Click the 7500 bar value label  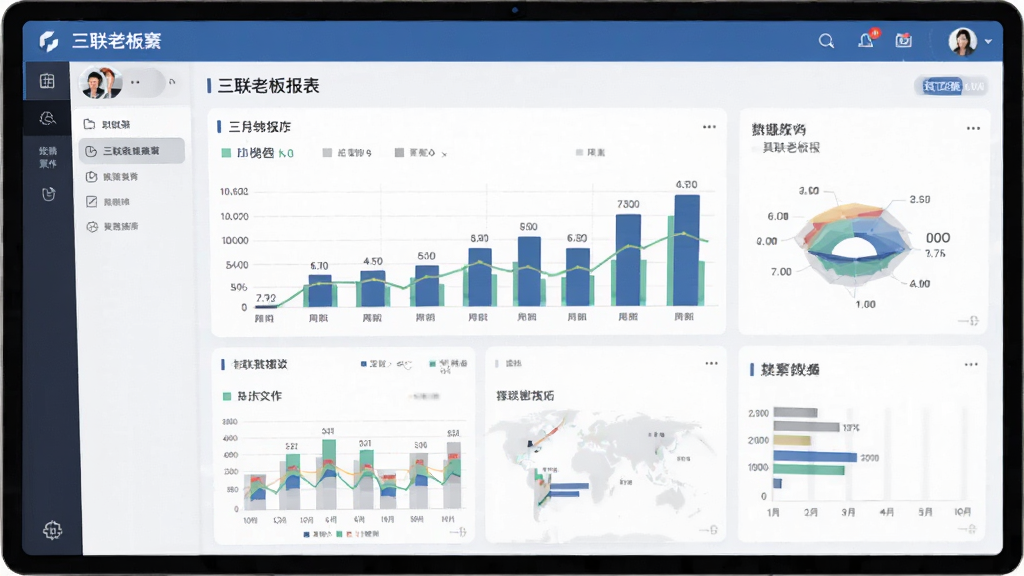(x=628, y=204)
